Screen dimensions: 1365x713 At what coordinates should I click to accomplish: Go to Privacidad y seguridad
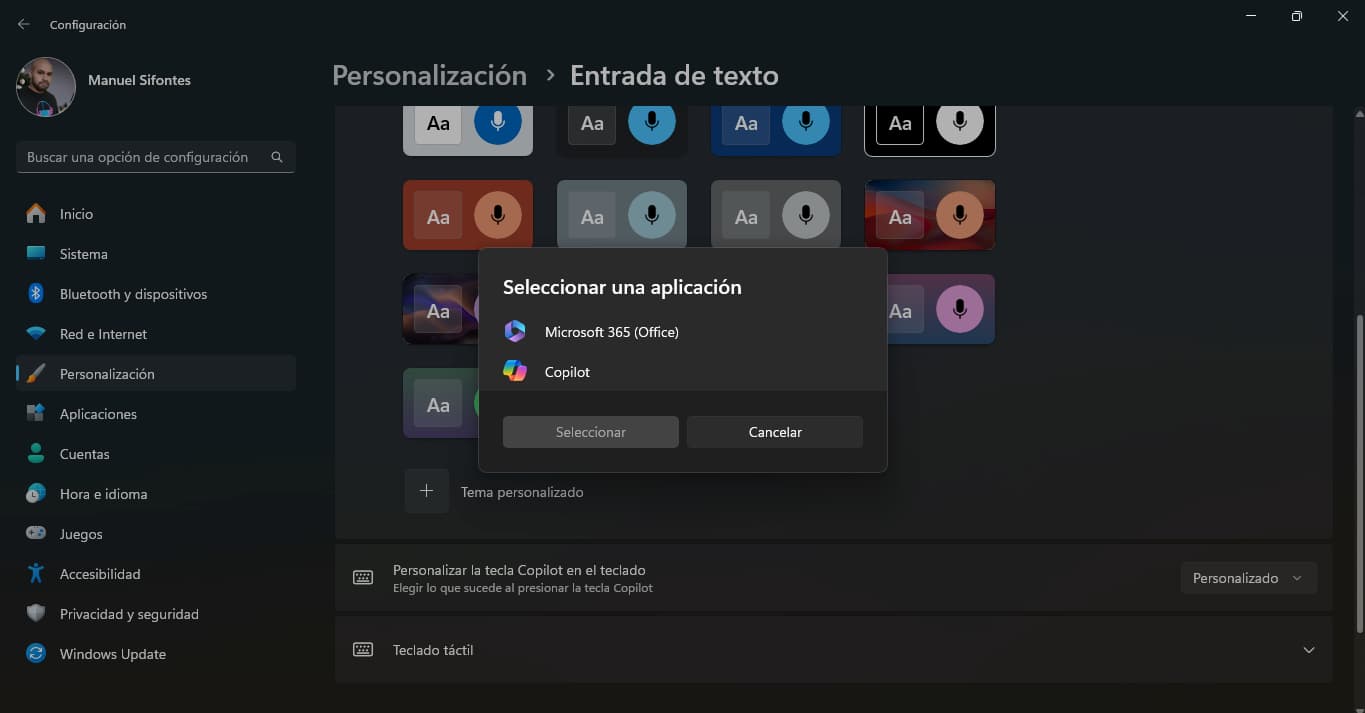pyautogui.click(x=129, y=614)
